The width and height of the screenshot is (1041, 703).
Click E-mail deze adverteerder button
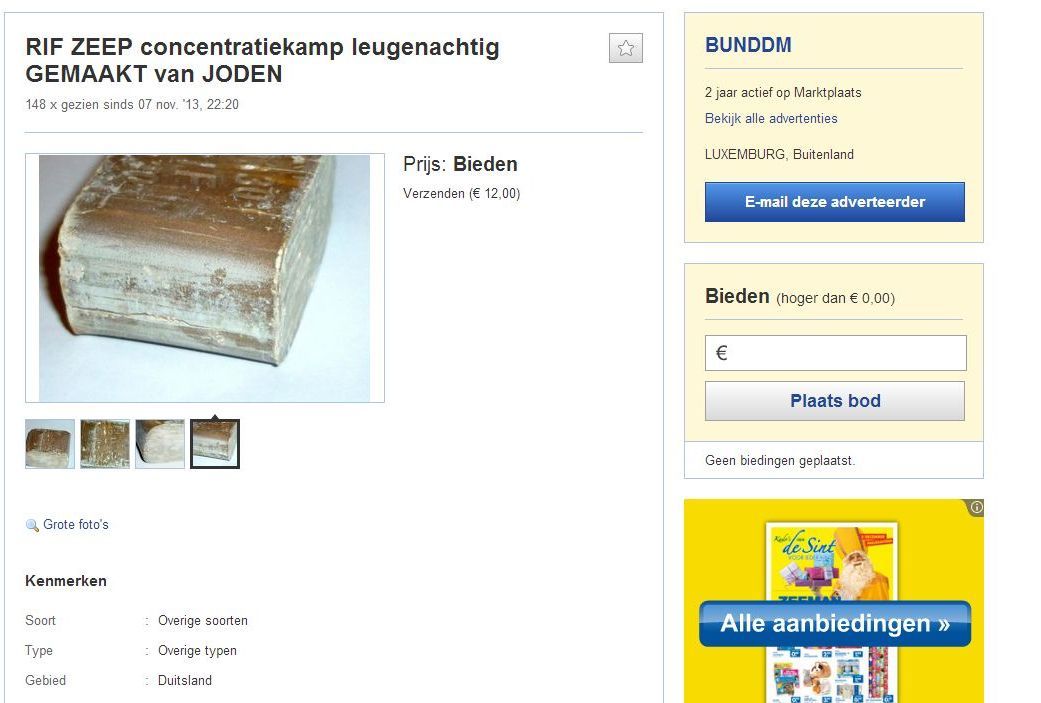coord(835,202)
